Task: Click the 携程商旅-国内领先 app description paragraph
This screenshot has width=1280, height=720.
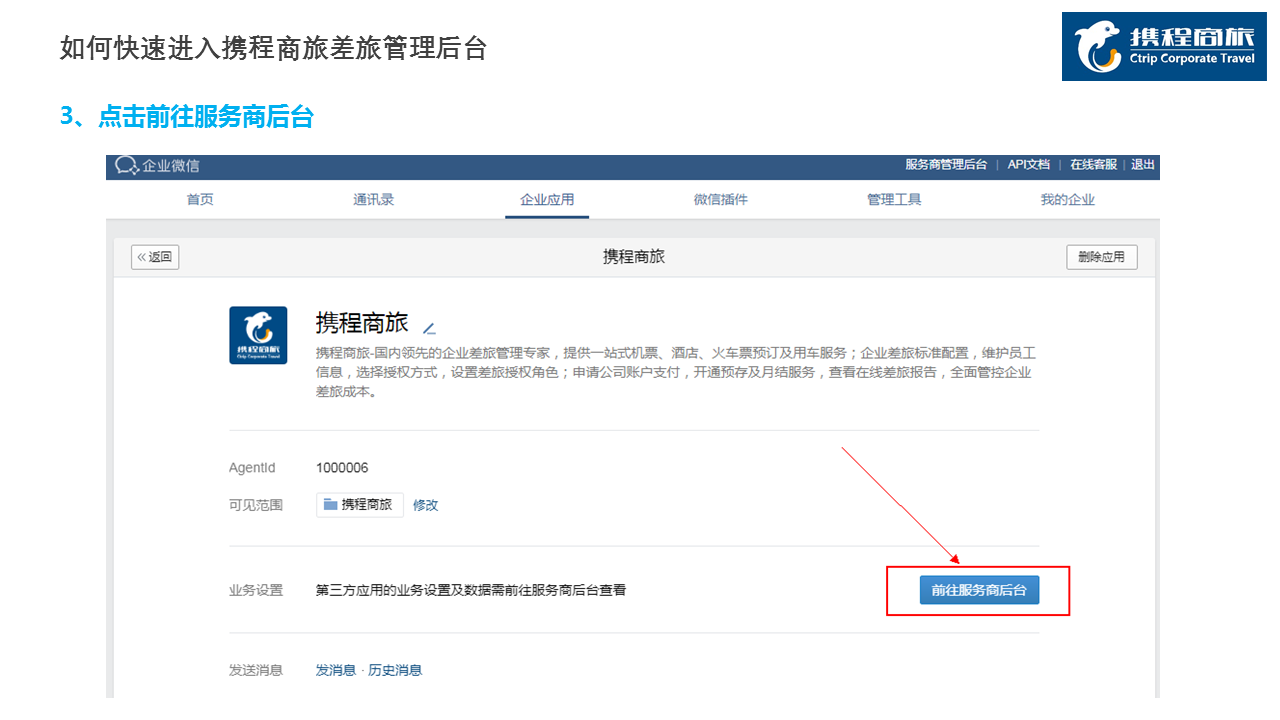Action: (x=675, y=372)
